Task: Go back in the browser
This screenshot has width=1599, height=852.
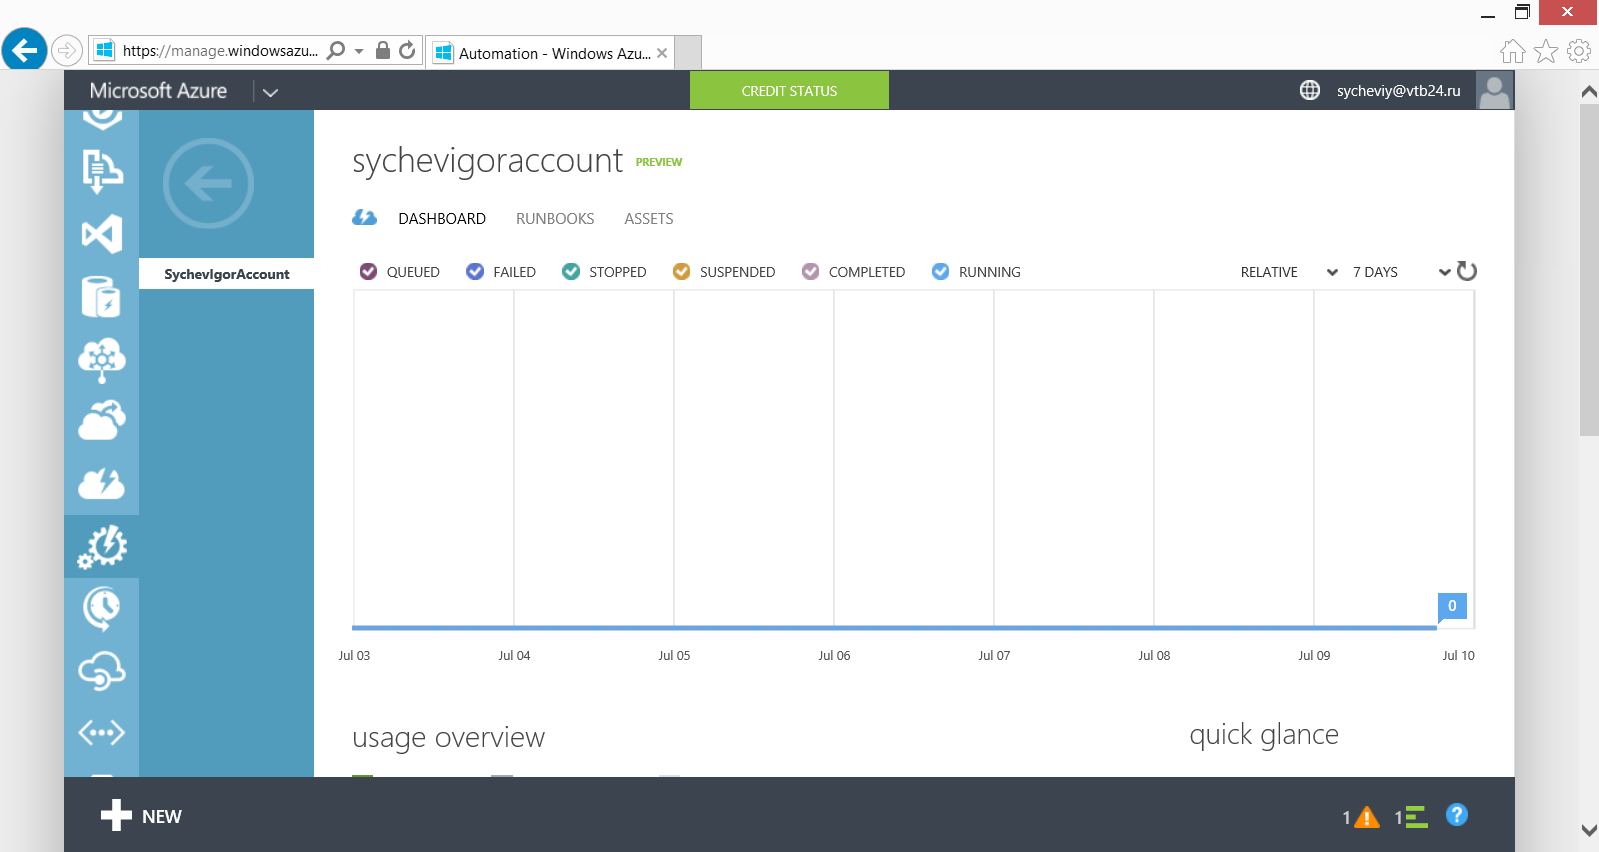Action: 24,49
